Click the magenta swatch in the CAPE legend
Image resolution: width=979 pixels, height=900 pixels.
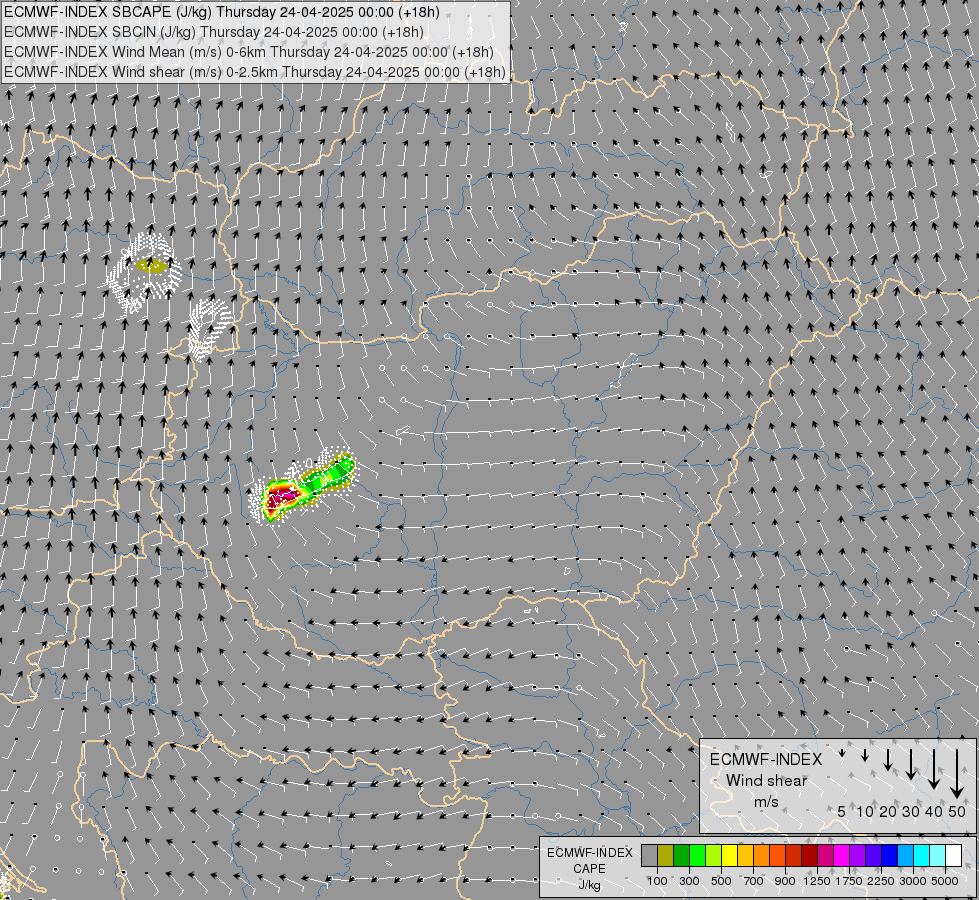(x=842, y=856)
